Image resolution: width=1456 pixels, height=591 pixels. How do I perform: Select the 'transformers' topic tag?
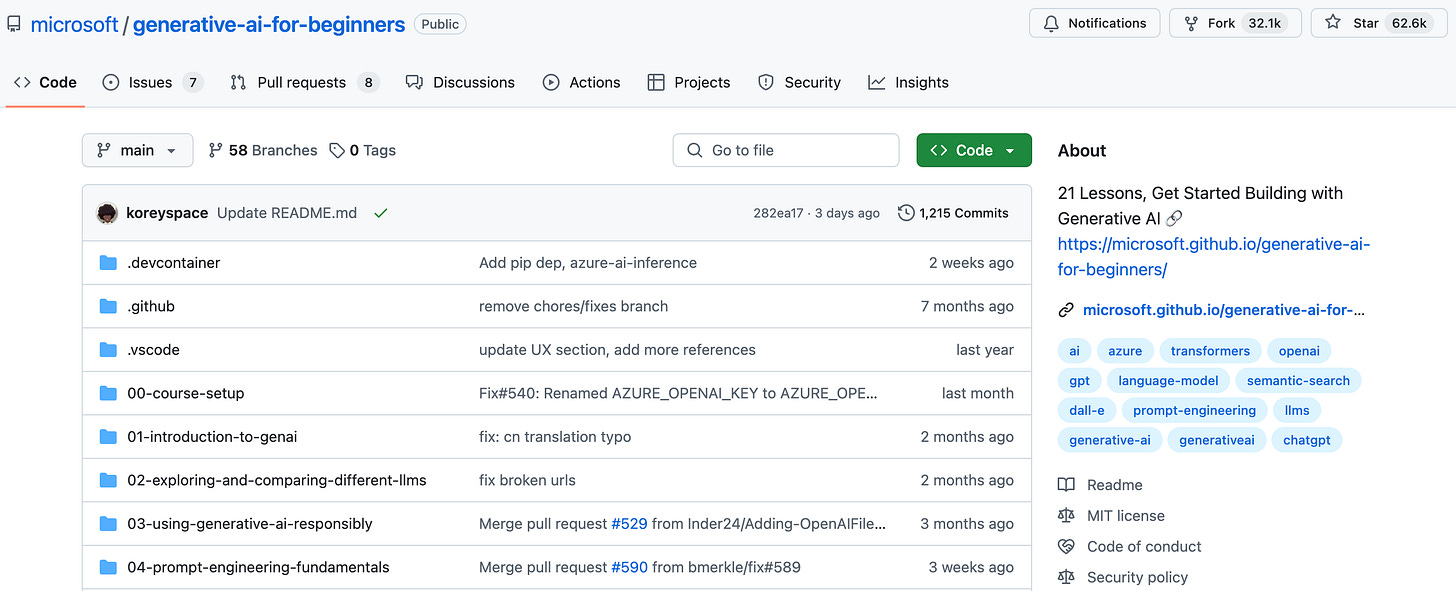pos(1210,351)
